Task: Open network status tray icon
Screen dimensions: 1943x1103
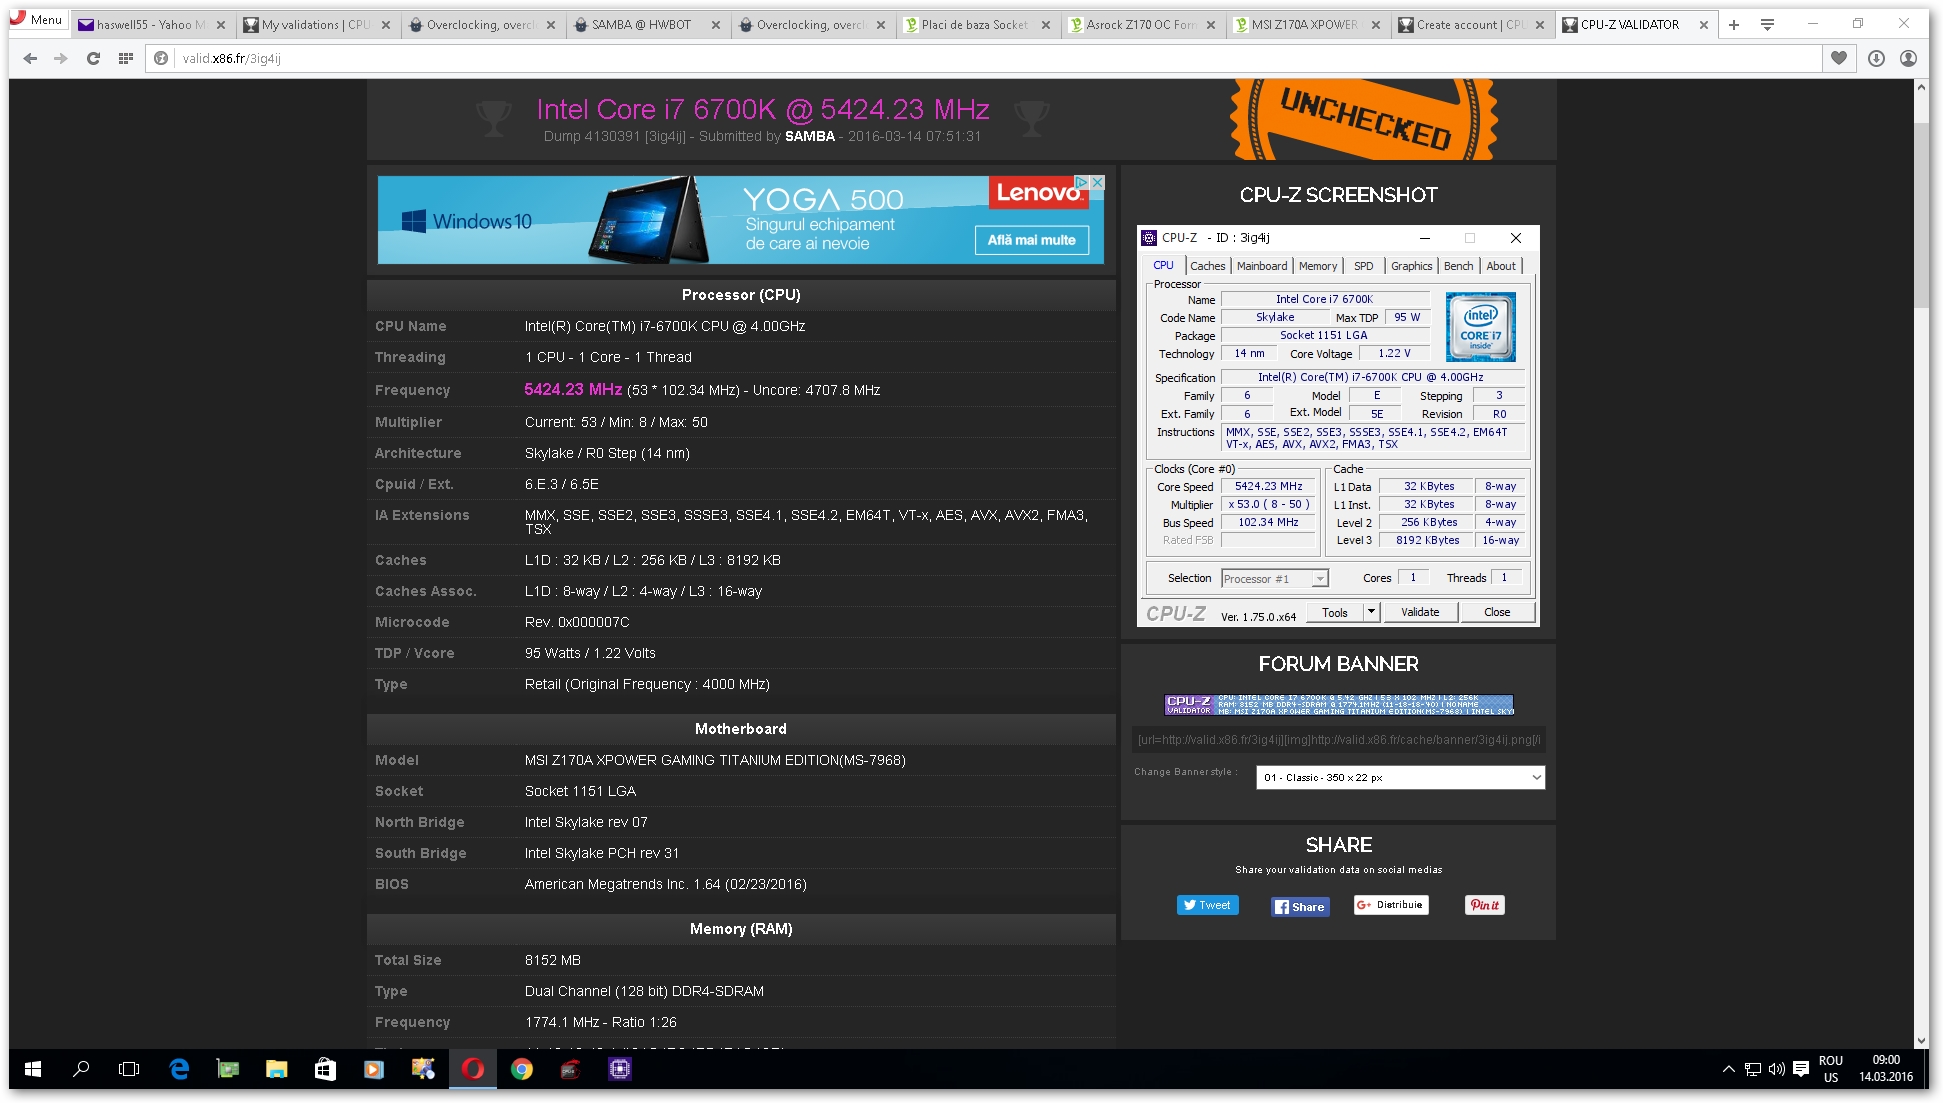Action: click(1753, 1069)
